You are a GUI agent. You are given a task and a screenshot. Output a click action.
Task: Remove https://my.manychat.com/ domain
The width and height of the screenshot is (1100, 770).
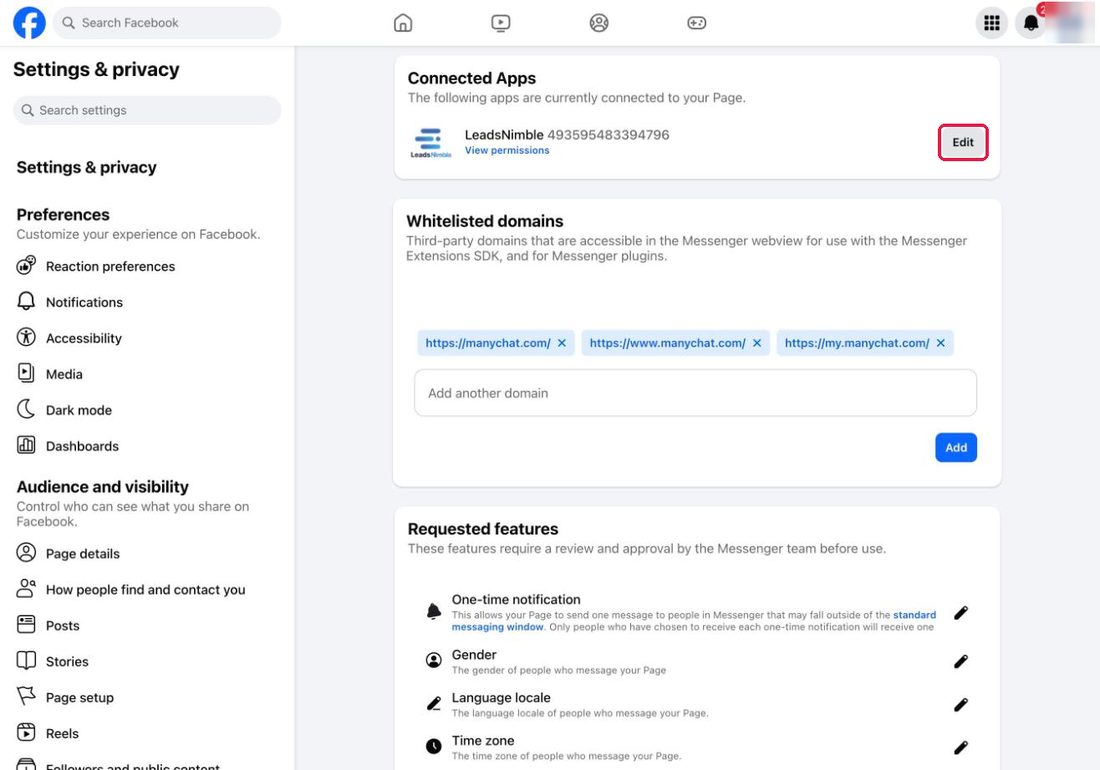point(941,343)
